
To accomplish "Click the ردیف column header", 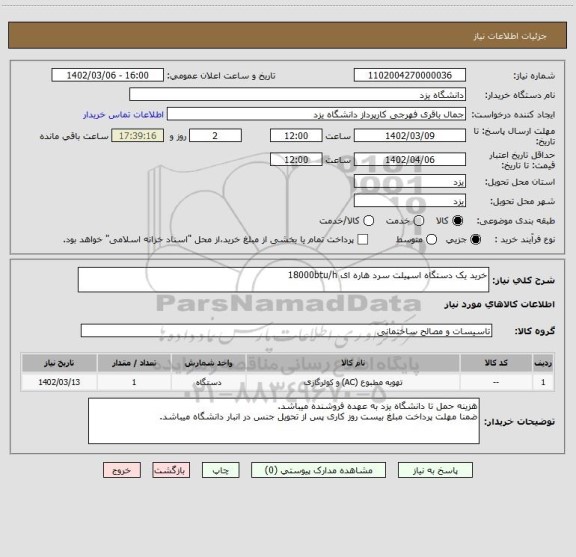I will pos(543,363).
